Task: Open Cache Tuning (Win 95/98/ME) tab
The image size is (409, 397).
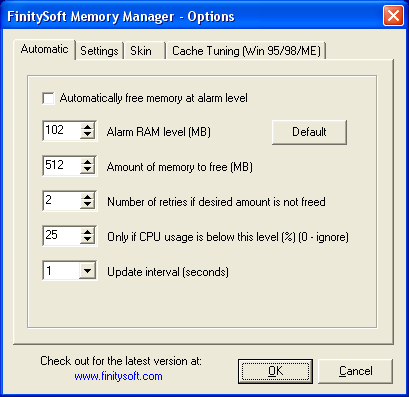Action: coord(246,51)
